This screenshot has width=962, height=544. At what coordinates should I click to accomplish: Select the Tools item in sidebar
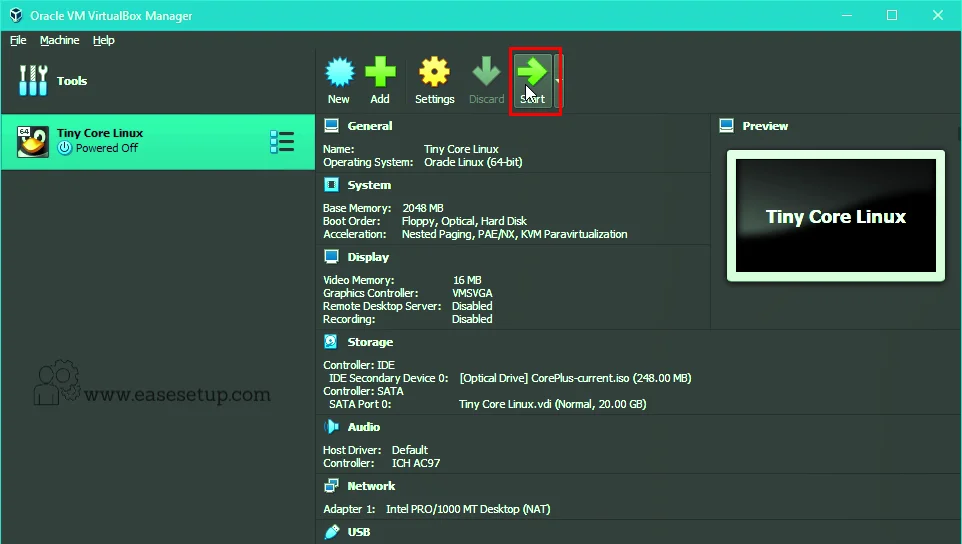tap(158, 81)
